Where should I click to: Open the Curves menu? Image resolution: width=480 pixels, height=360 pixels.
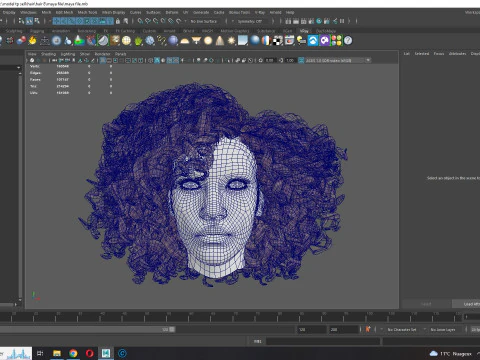pyautogui.click(x=136, y=12)
